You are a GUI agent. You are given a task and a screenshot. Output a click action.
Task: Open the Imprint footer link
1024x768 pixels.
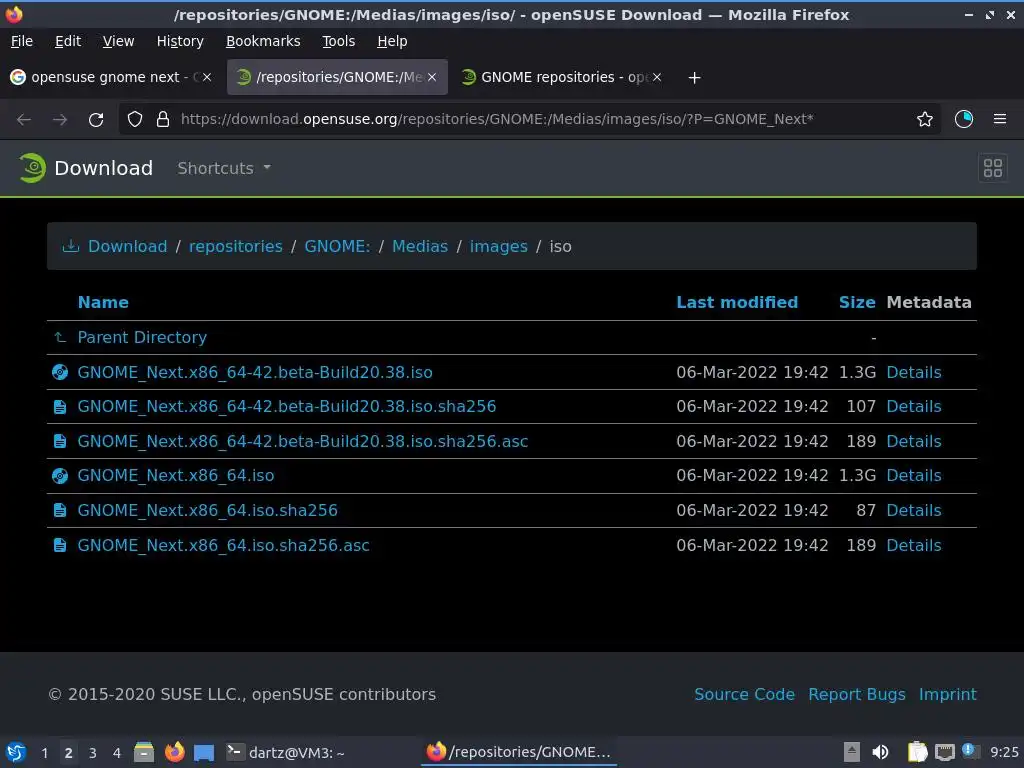pos(948,694)
